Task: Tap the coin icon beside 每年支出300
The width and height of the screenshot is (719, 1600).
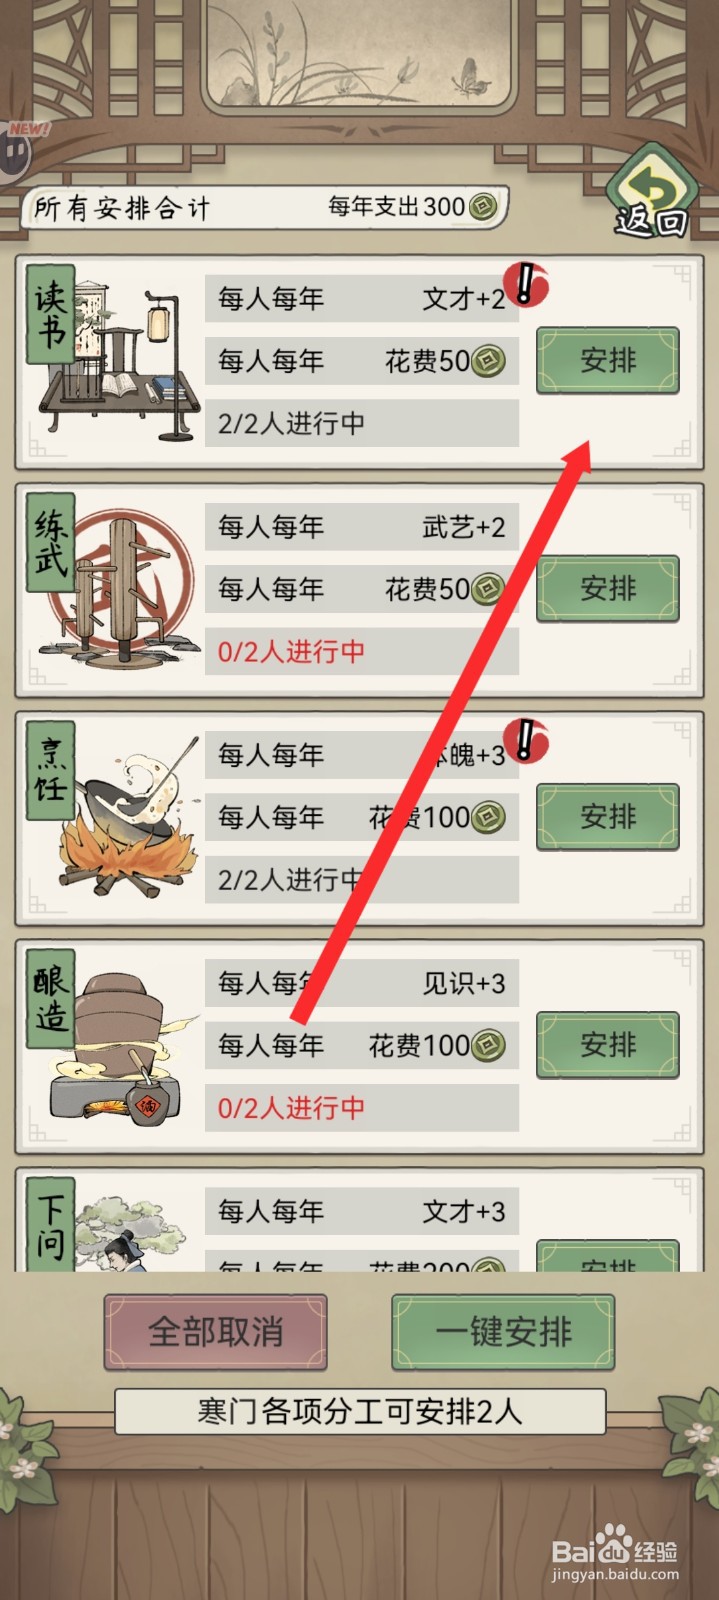Action: click(x=483, y=207)
